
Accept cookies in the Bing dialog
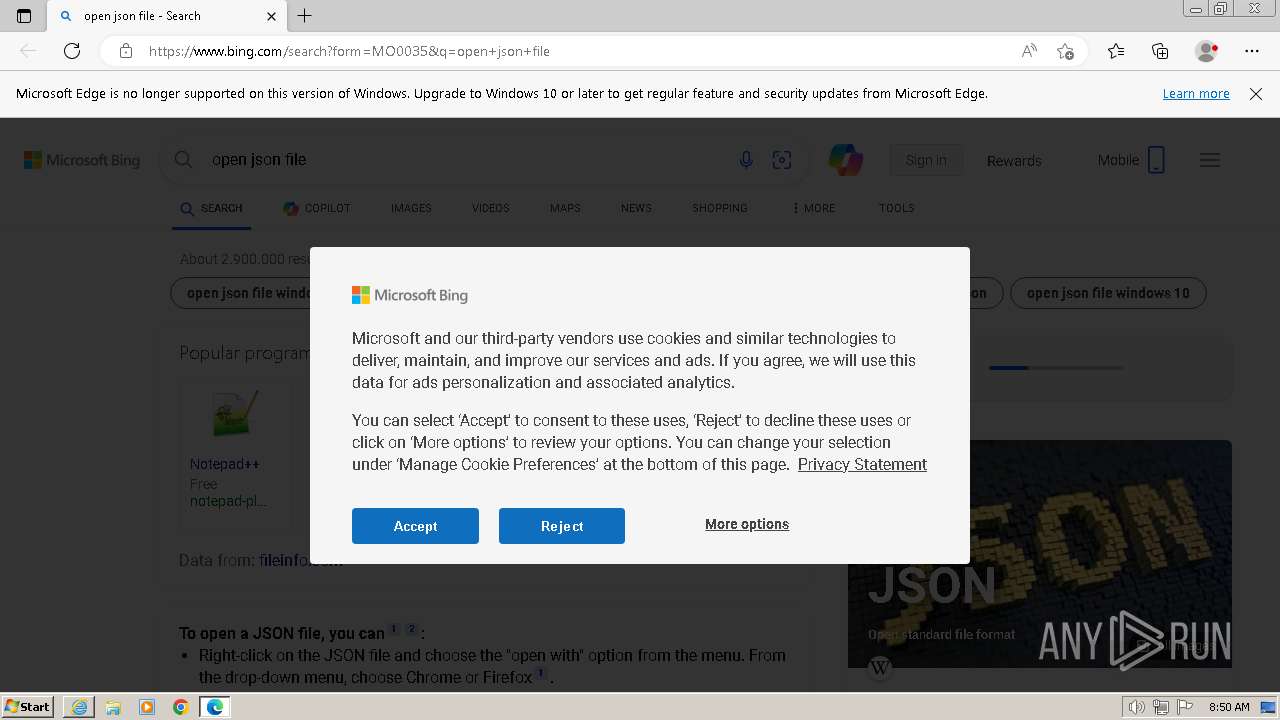point(415,526)
